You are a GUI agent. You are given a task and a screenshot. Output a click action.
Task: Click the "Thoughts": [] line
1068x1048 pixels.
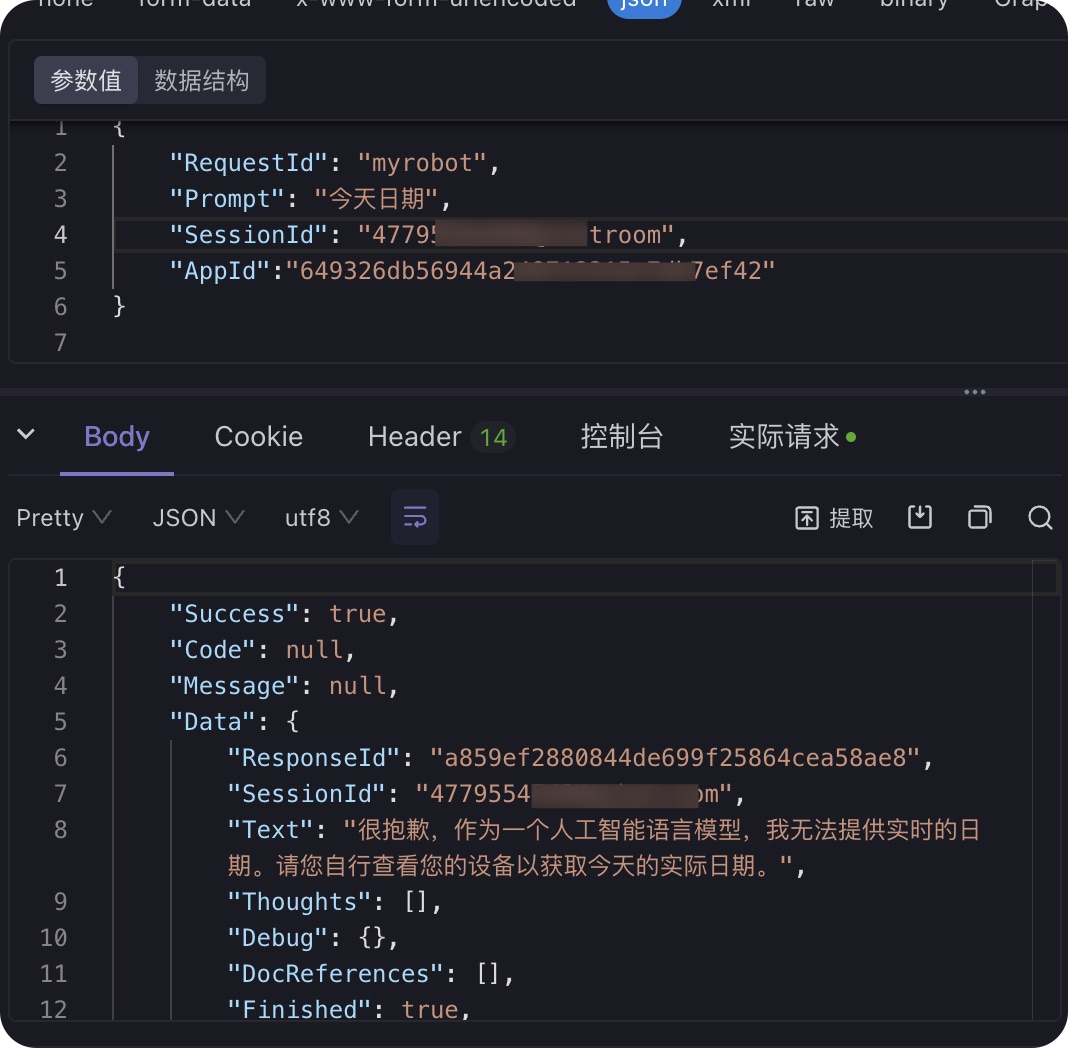[334, 902]
